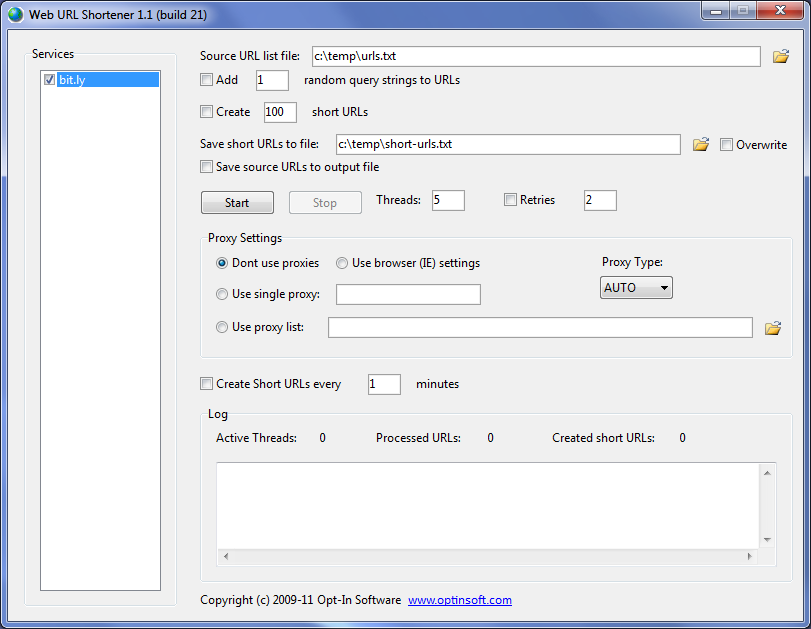
Task: Select Dont use proxies option
Action: (222, 263)
